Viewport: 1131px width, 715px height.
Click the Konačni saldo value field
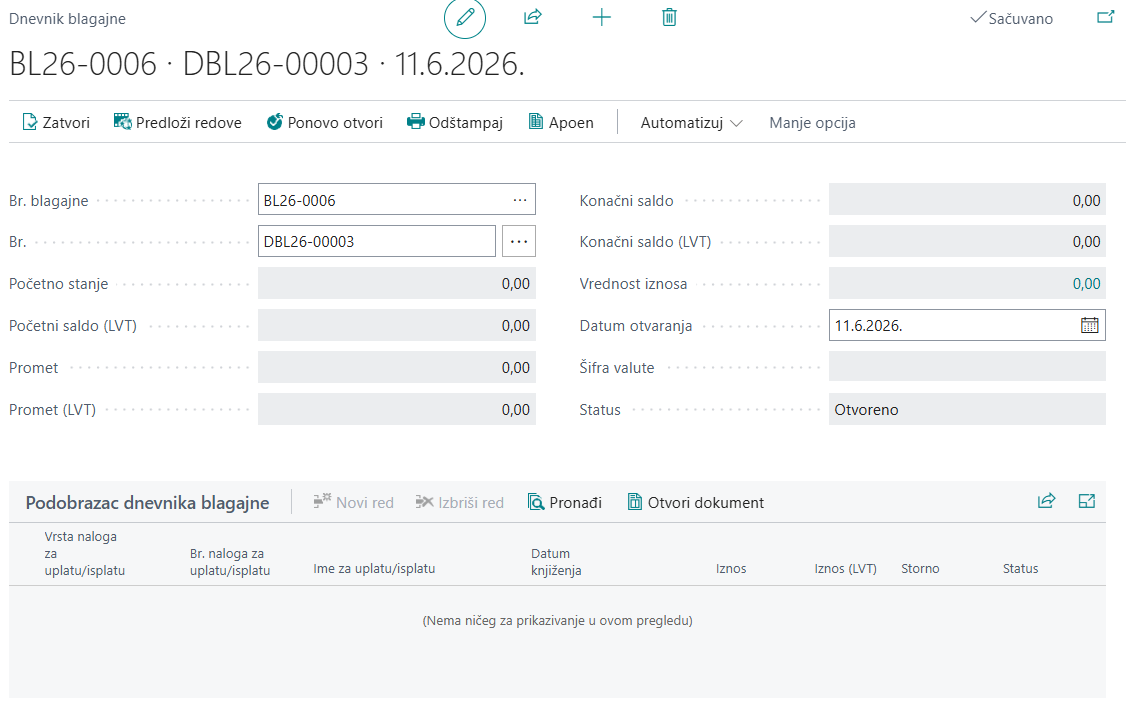967,200
